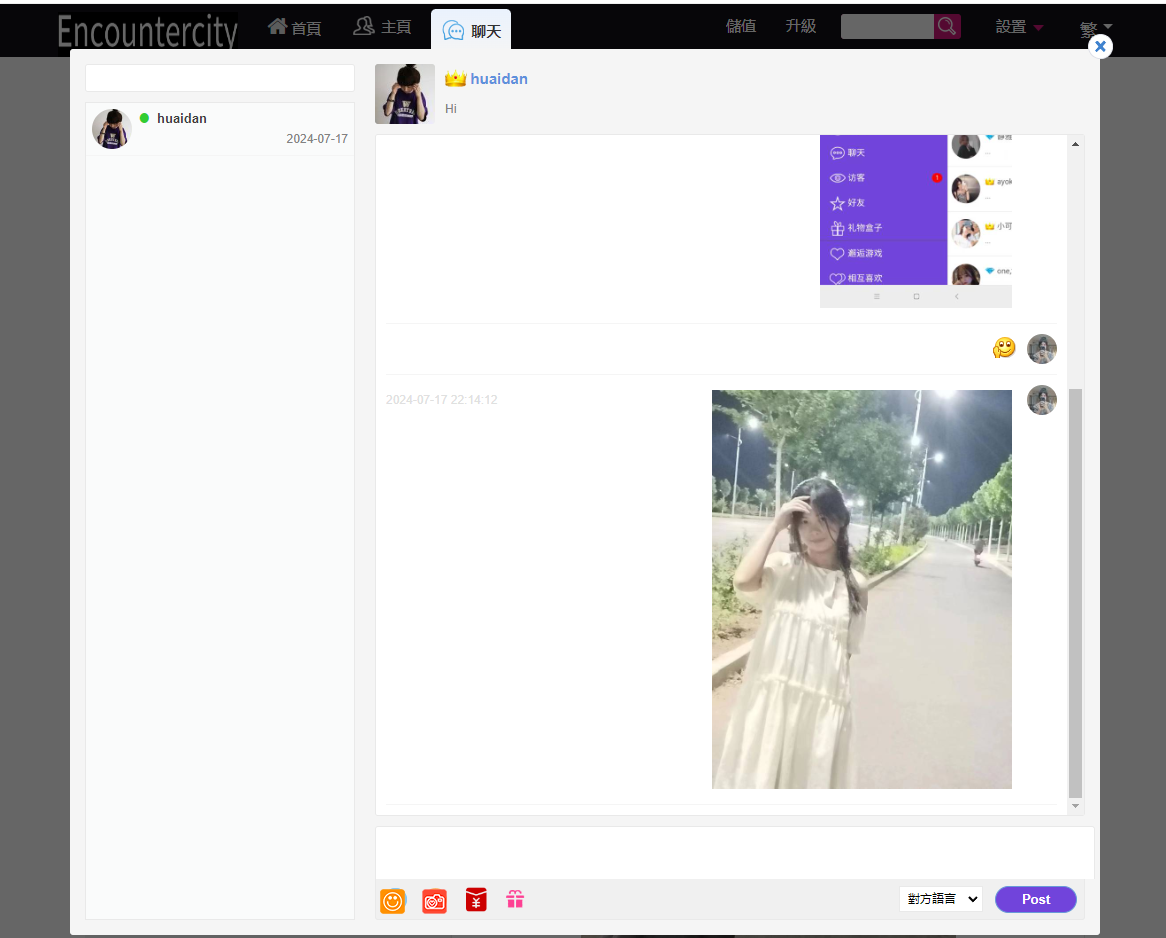This screenshot has height=938, width=1166.
Task: Click the 2024-07-17 22:14:12 timestamp
Action: (442, 399)
